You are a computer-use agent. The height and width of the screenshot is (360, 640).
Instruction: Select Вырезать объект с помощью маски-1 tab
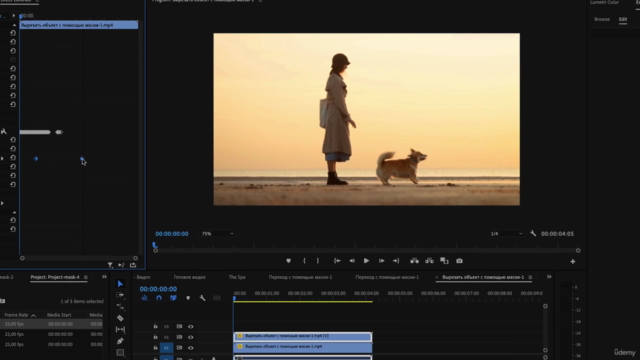coord(483,277)
